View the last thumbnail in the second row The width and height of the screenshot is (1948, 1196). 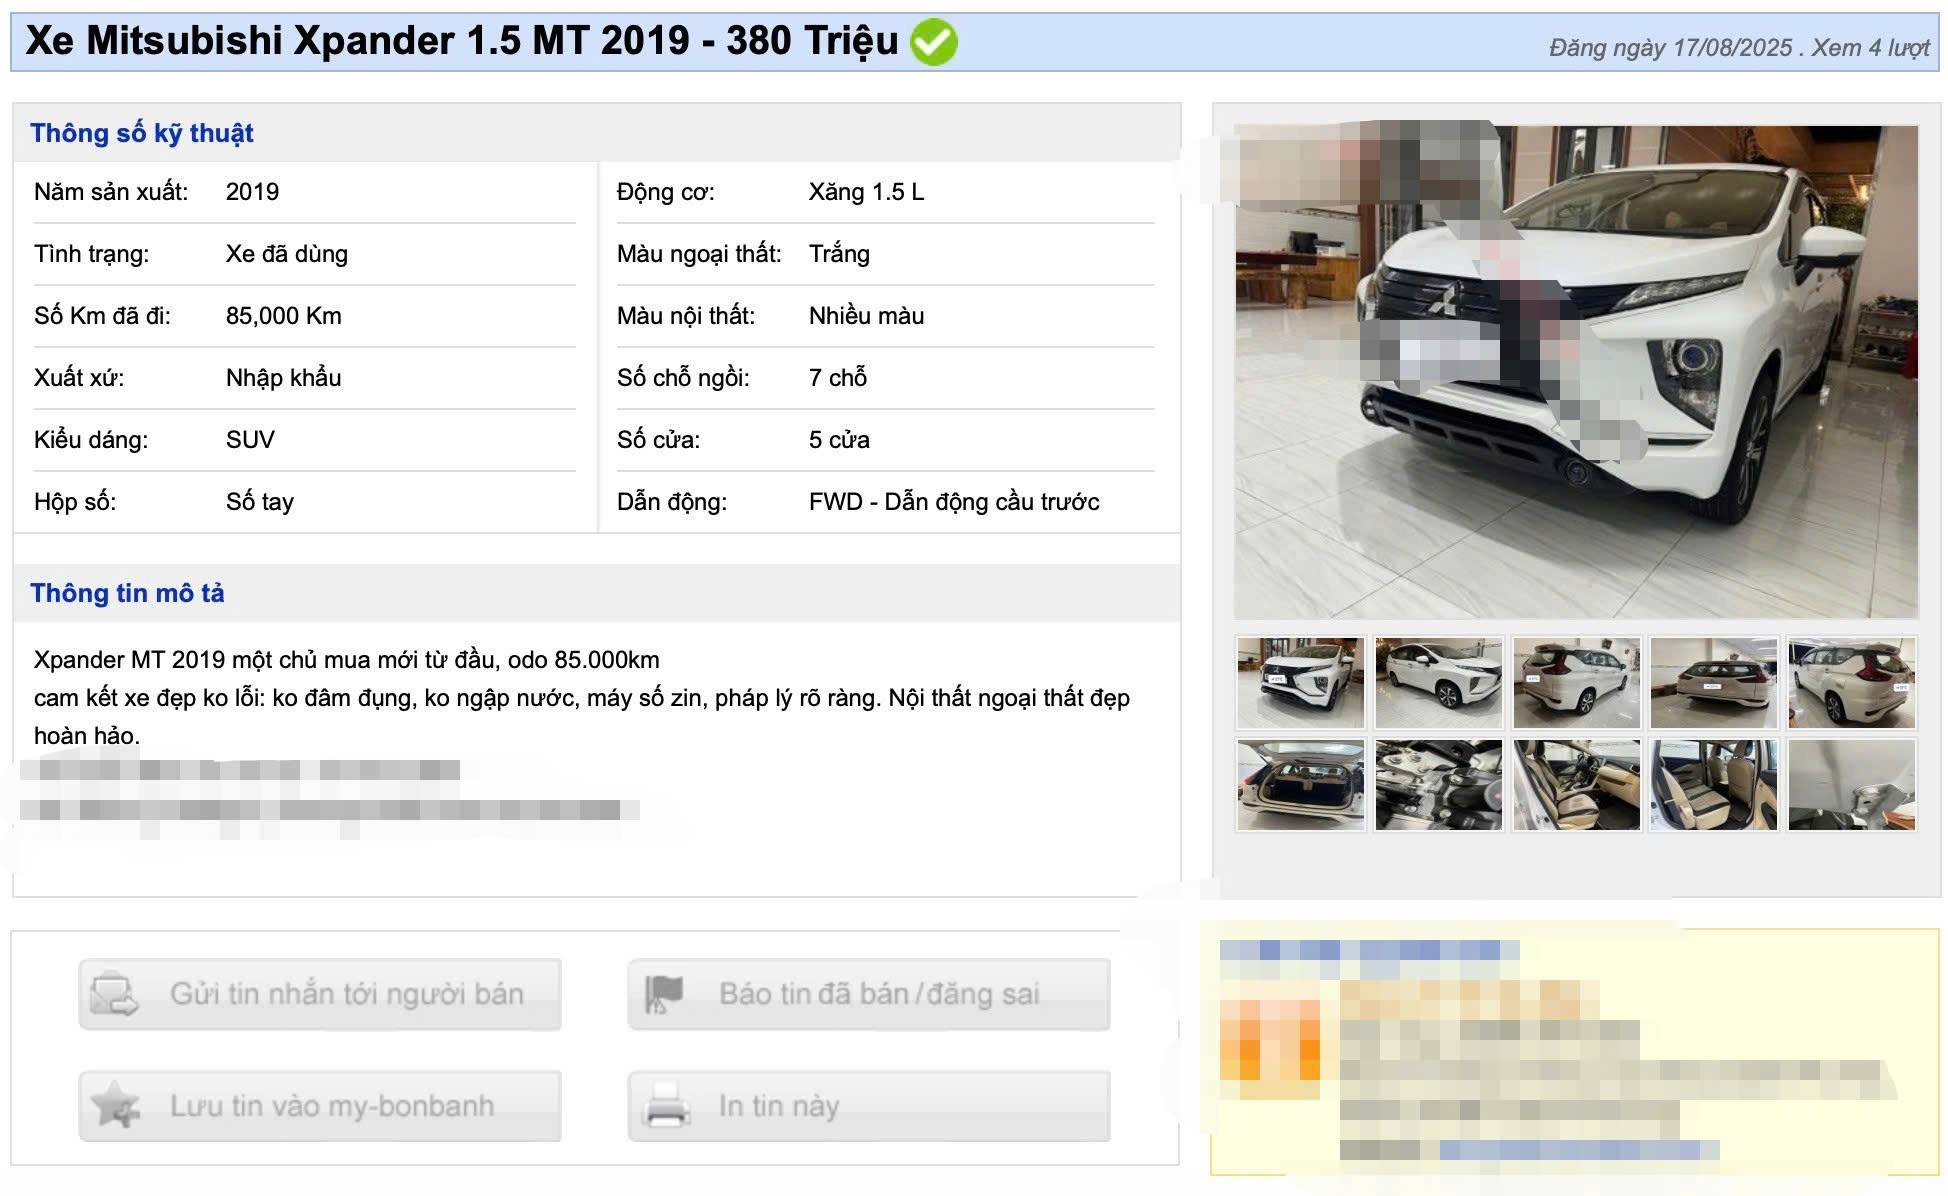pyautogui.click(x=1851, y=785)
